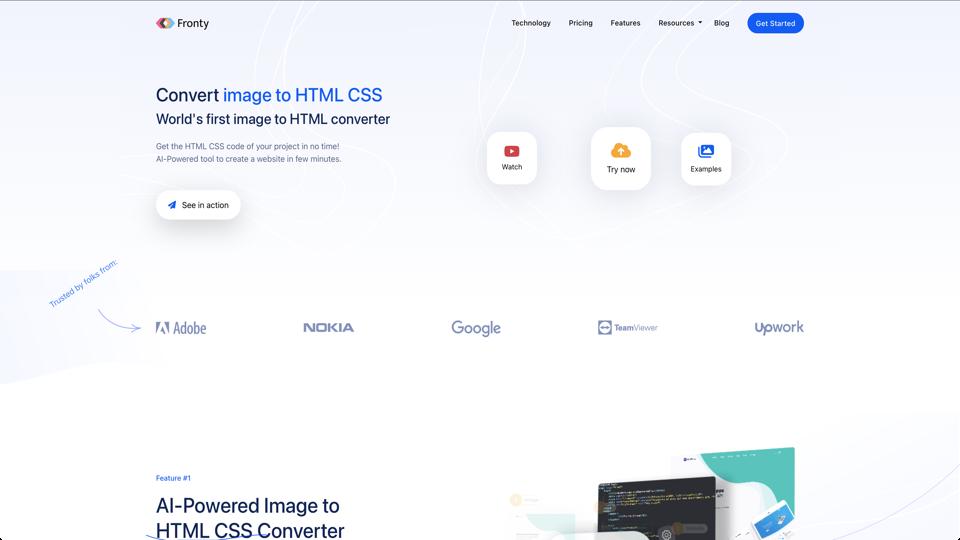Click the TeamViewer logo

[628, 328]
